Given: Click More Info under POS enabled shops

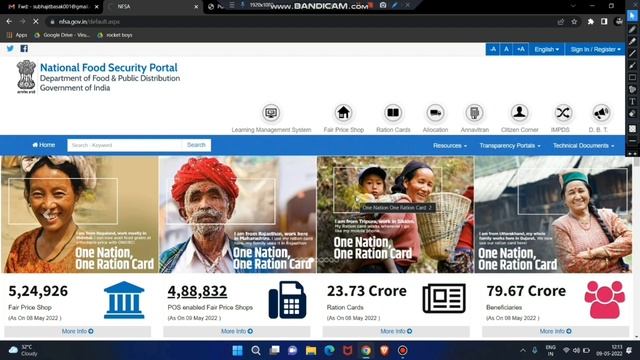Looking at the screenshot, I should tap(237, 331).
